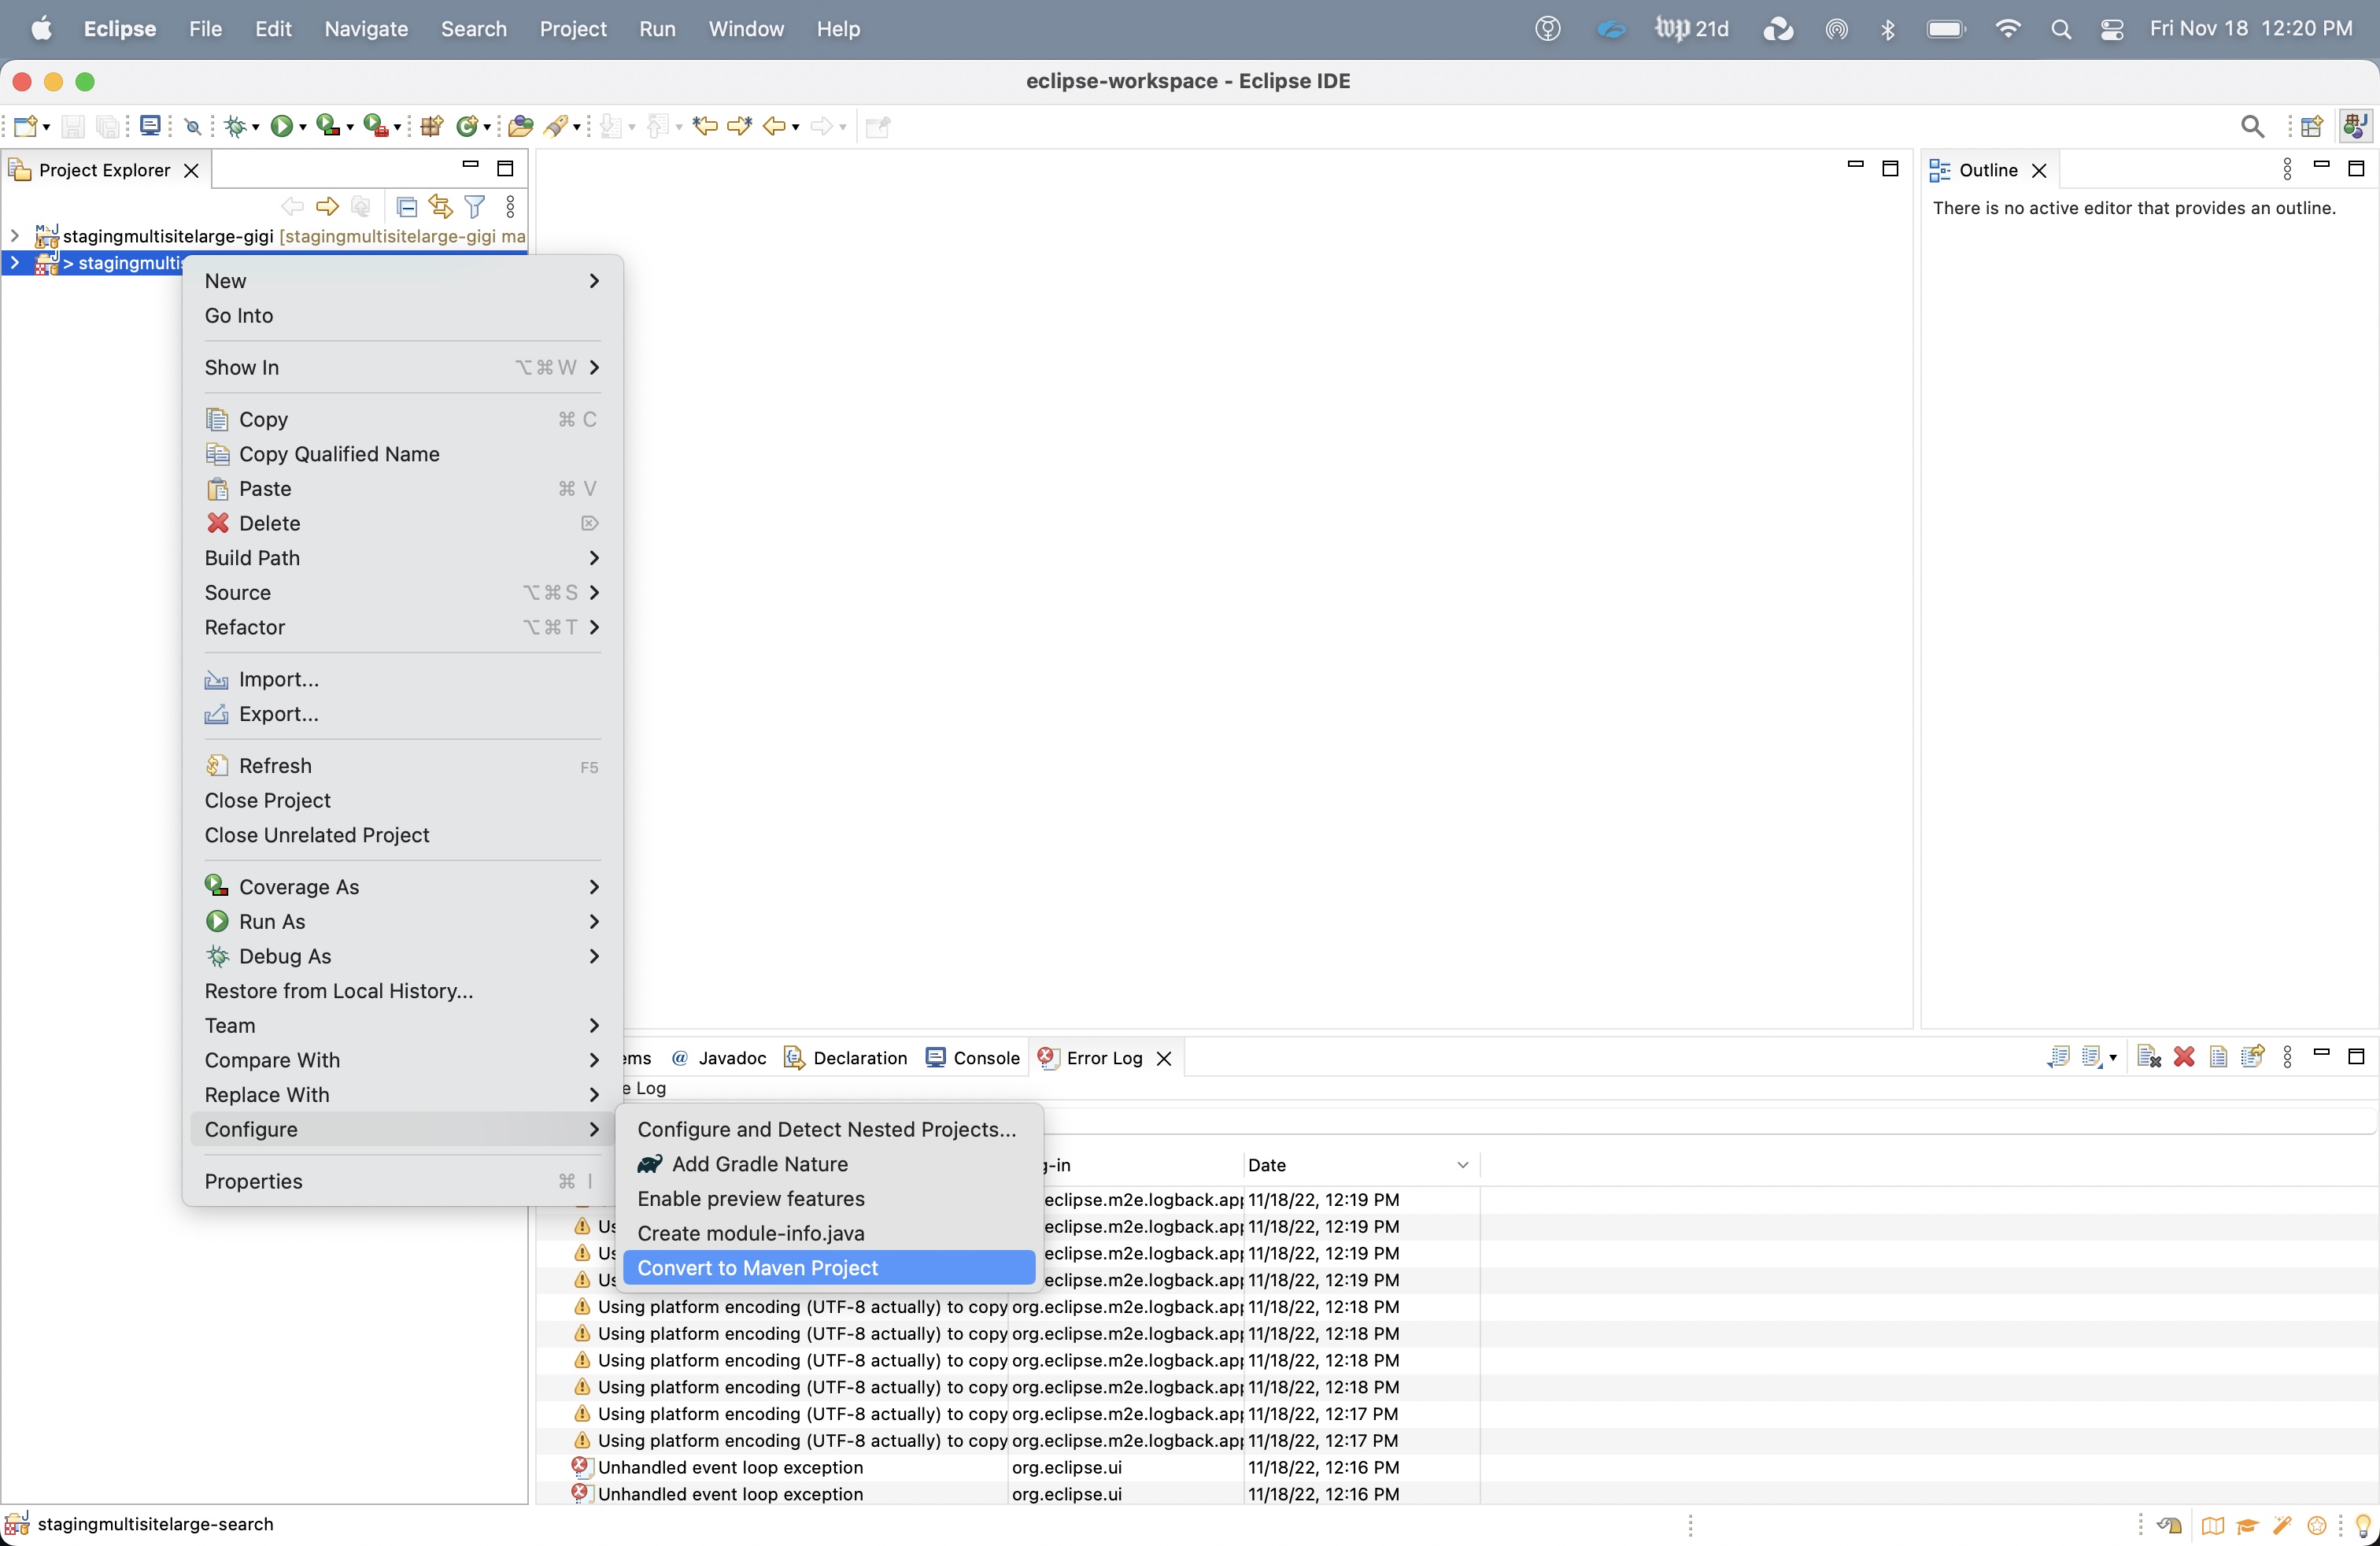Close the Error Log tab
This screenshot has width=2380, height=1546.
pyautogui.click(x=1164, y=1058)
